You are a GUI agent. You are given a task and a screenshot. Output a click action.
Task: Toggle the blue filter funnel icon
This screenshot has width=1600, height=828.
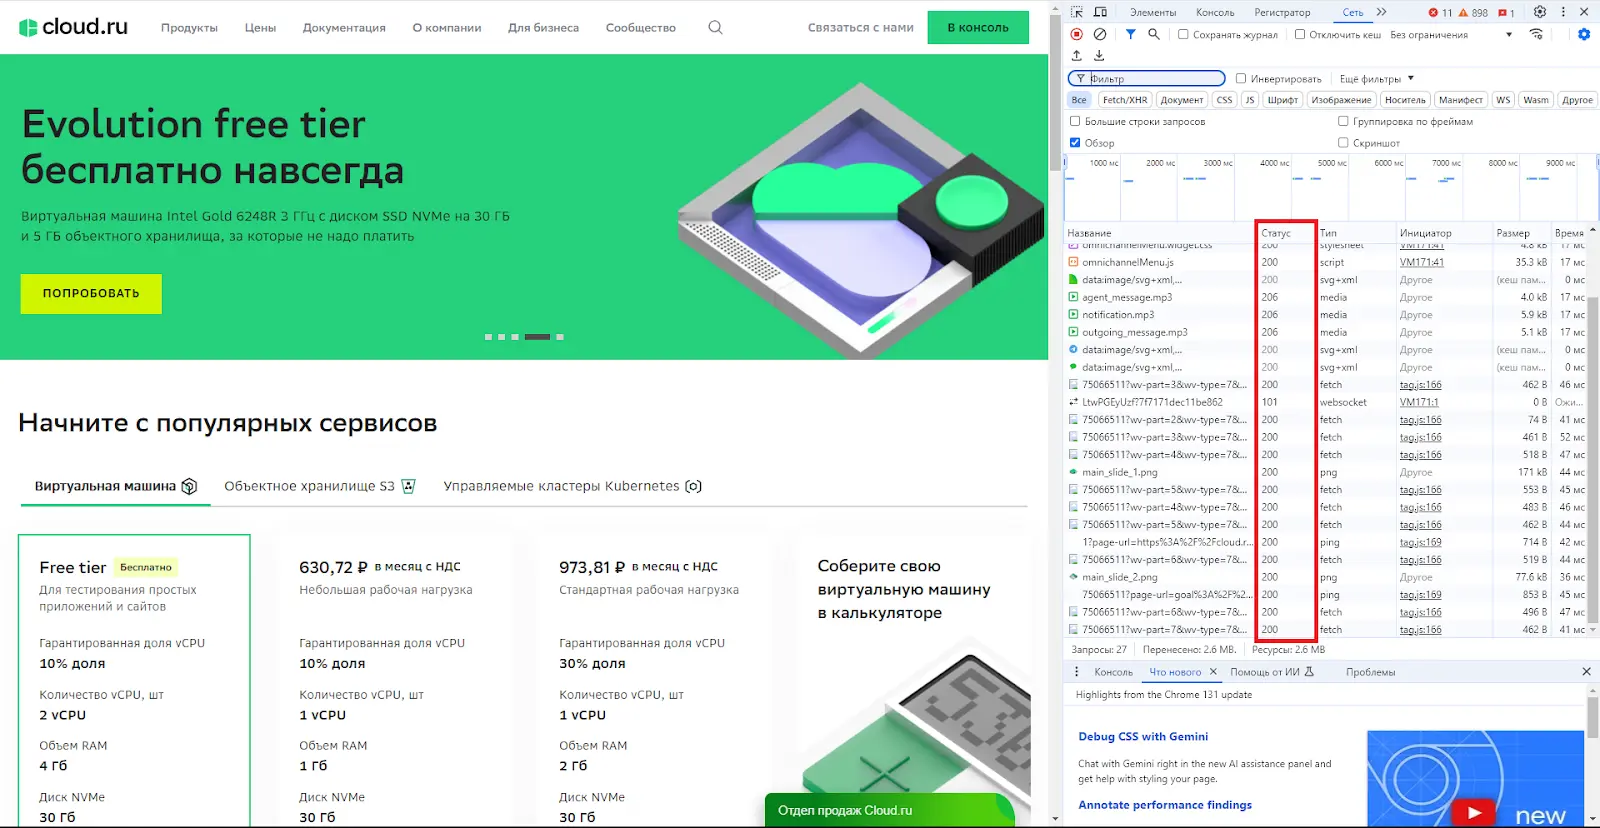[x=1130, y=34]
